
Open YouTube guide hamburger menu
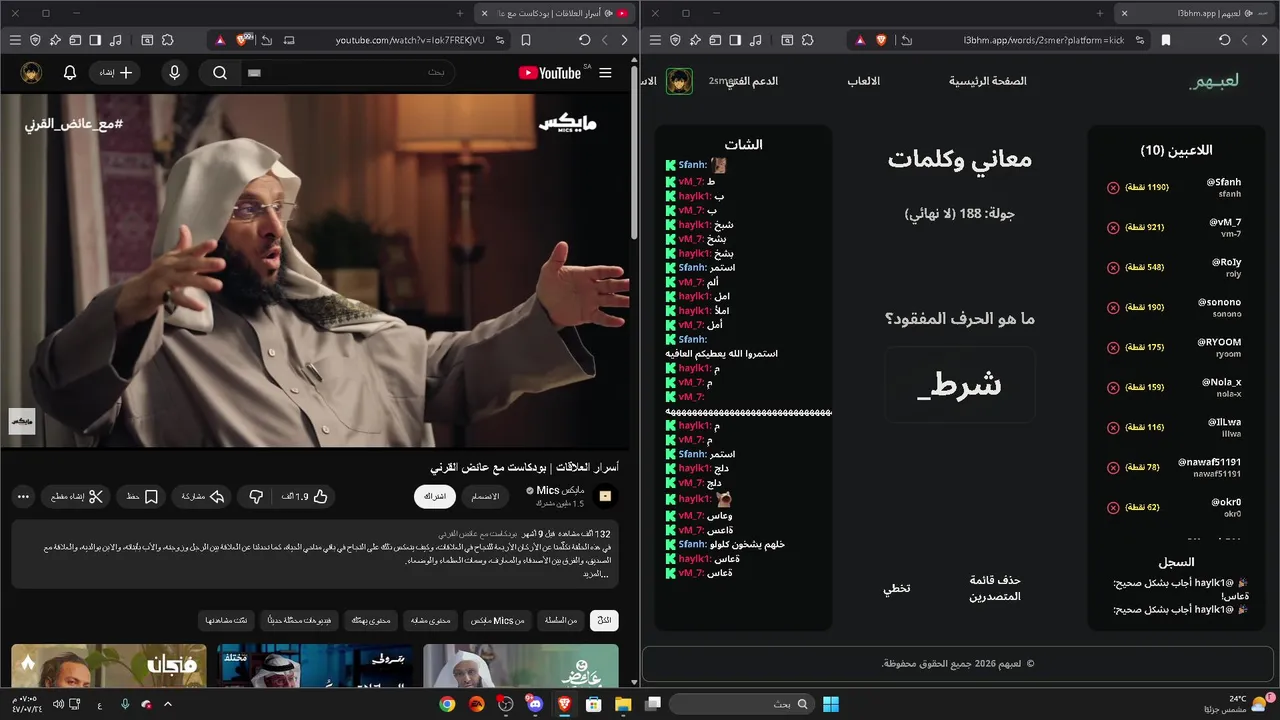(605, 73)
